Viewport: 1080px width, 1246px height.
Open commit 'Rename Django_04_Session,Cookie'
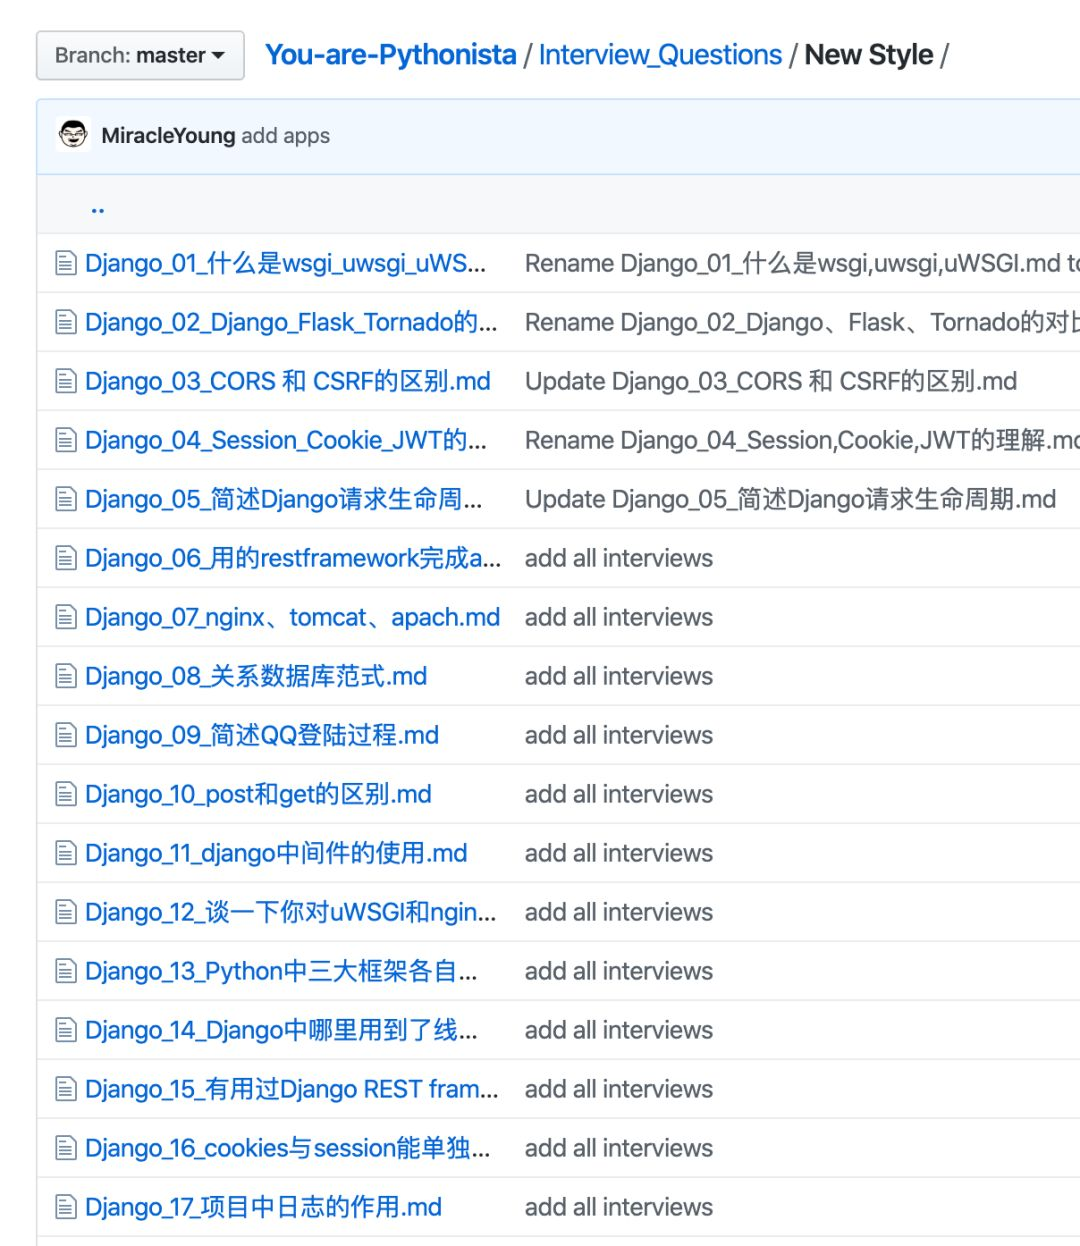(802, 440)
